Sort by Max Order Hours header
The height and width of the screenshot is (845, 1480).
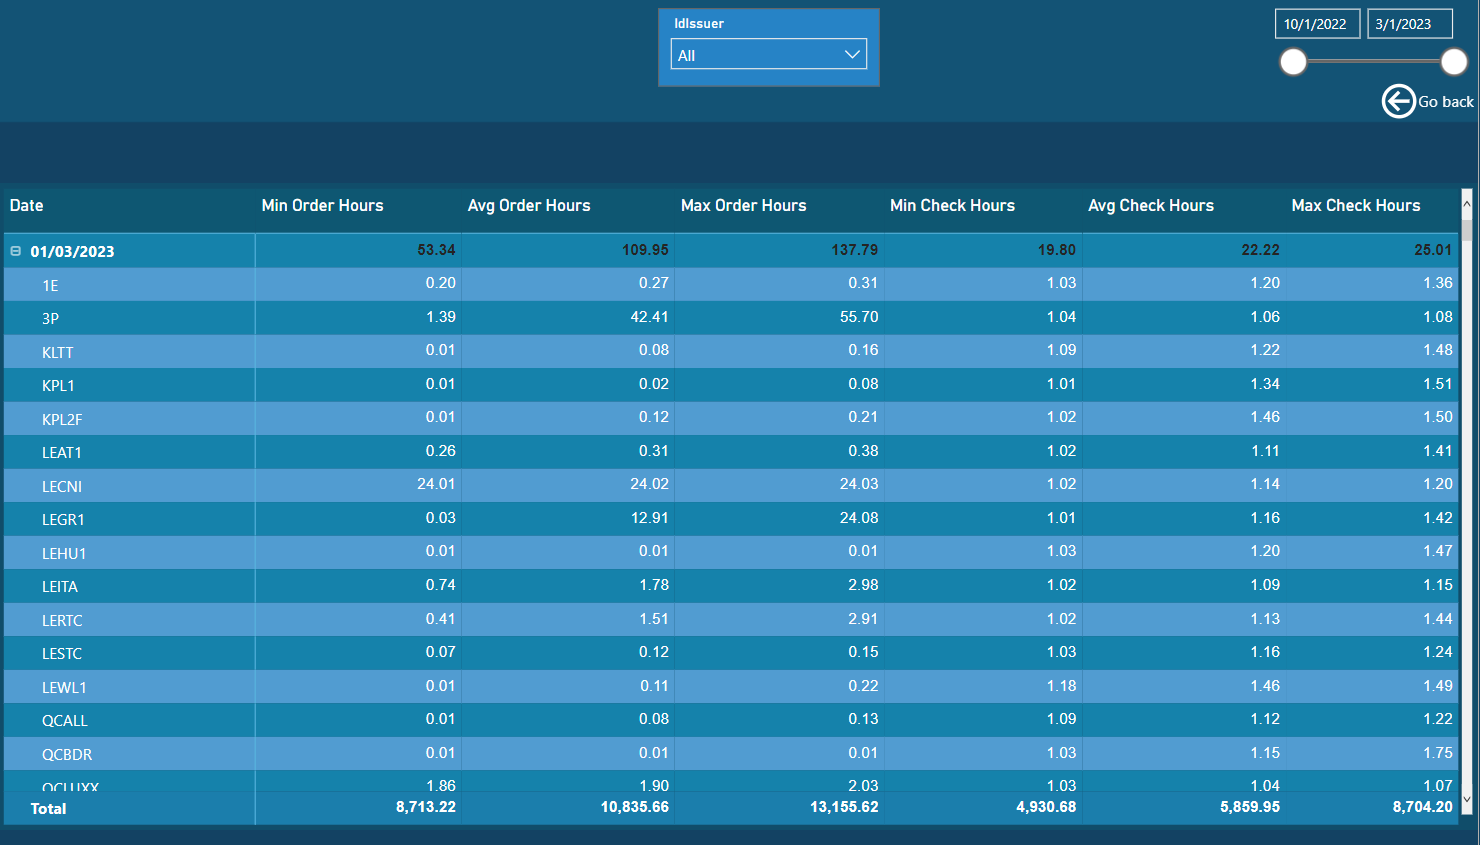743,206
